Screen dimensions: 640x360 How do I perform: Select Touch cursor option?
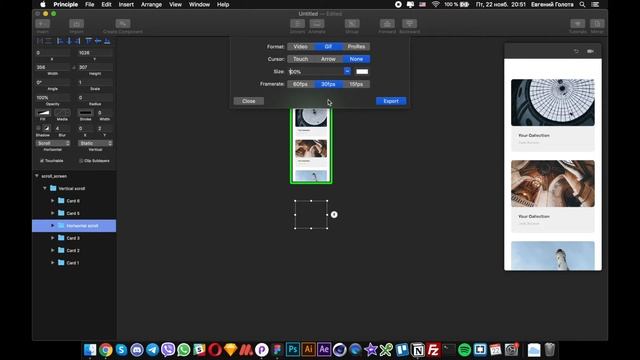(300, 59)
